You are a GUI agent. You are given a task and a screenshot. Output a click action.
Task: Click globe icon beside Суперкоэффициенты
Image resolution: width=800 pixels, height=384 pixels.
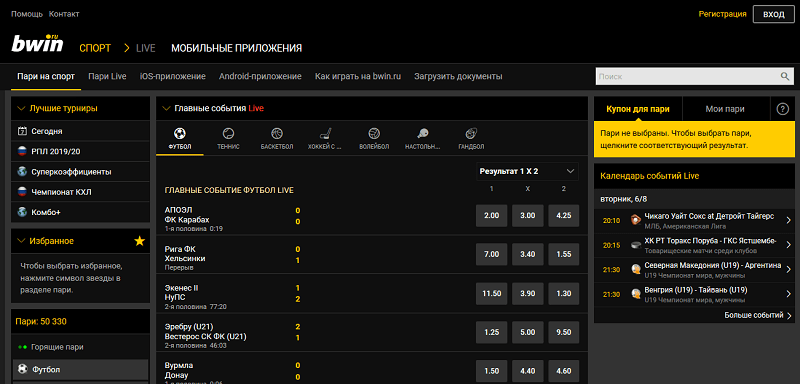[x=22, y=172]
